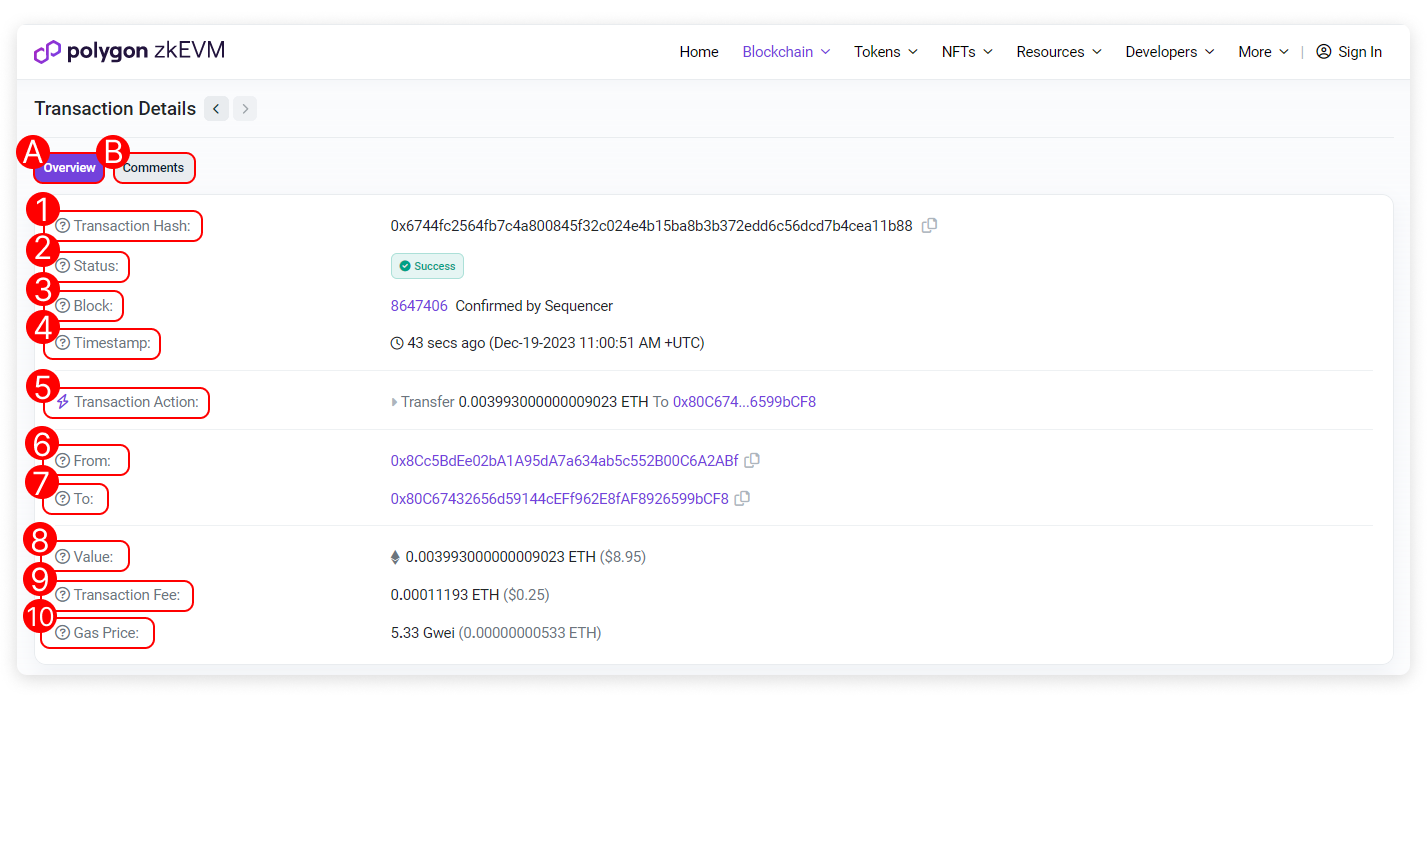This screenshot has width=1427, height=865.
Task: Click Sign In
Action: pyautogui.click(x=1349, y=52)
